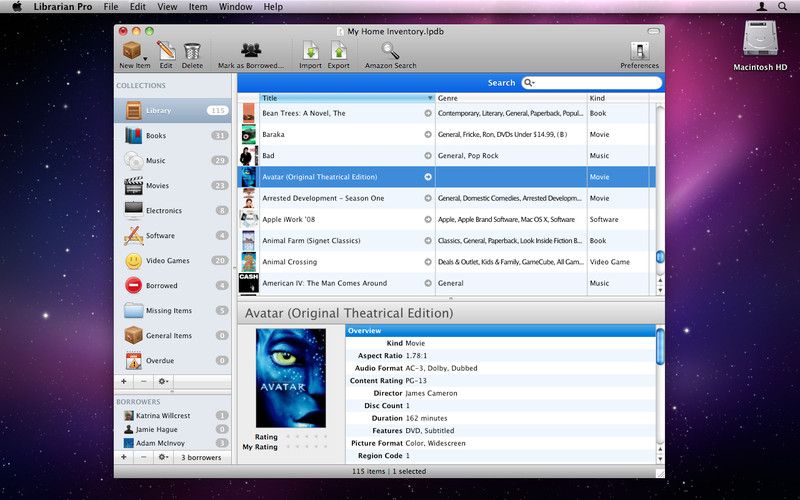Open the Item menu

click(x=198, y=7)
